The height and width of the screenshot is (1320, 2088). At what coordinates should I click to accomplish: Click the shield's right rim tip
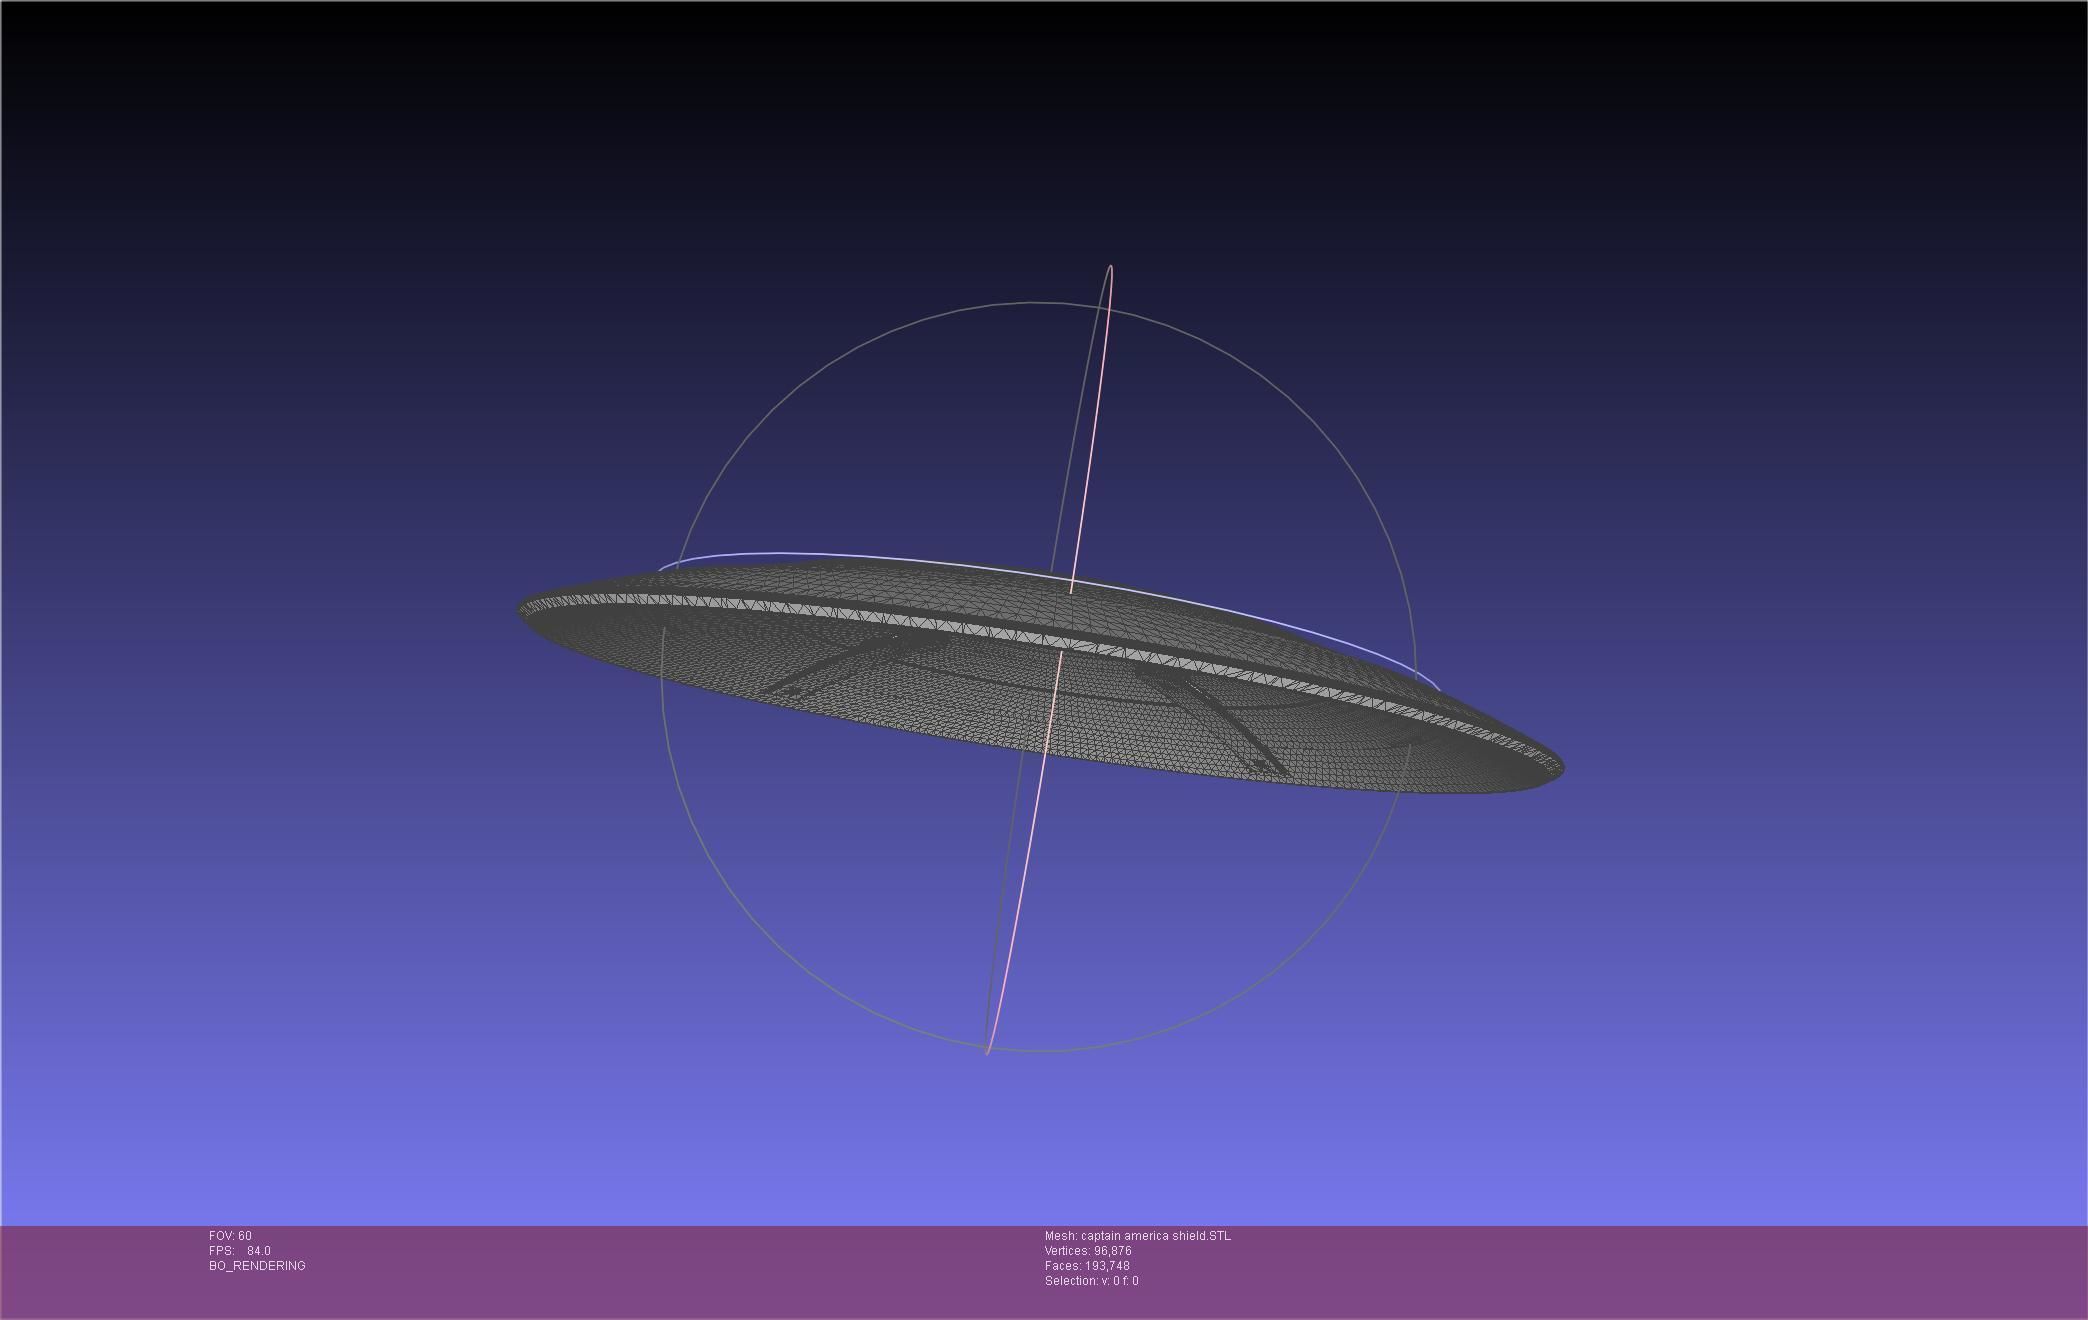pos(1560,770)
